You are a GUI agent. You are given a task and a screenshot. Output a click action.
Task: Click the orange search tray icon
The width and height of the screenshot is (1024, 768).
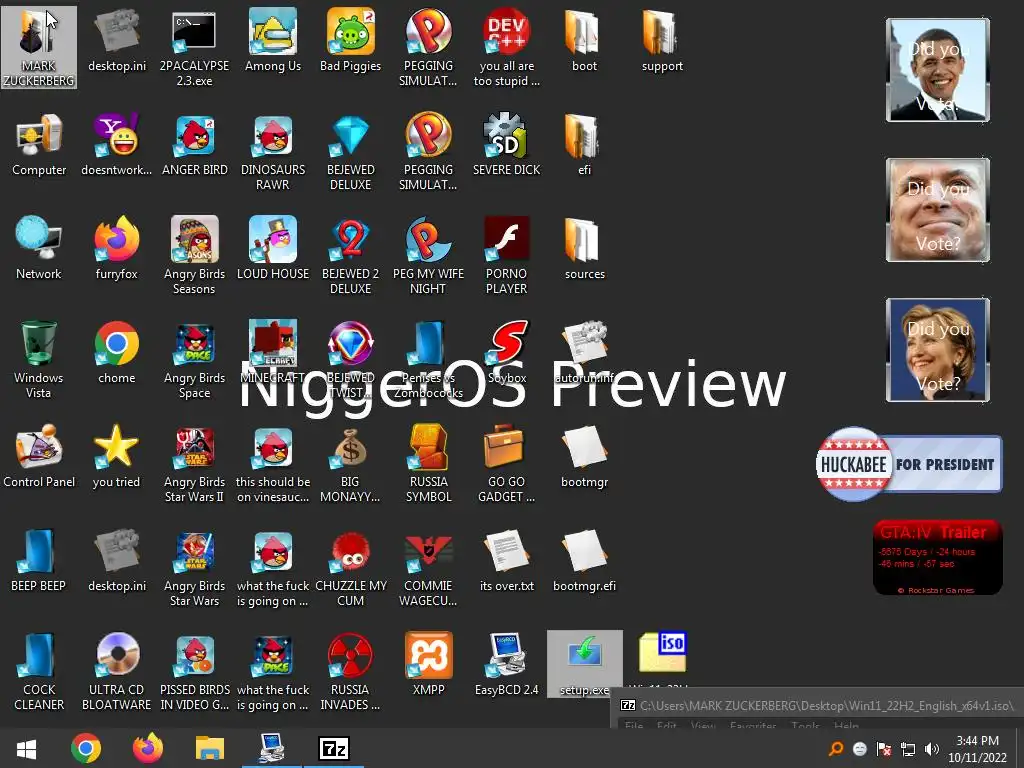coord(836,749)
